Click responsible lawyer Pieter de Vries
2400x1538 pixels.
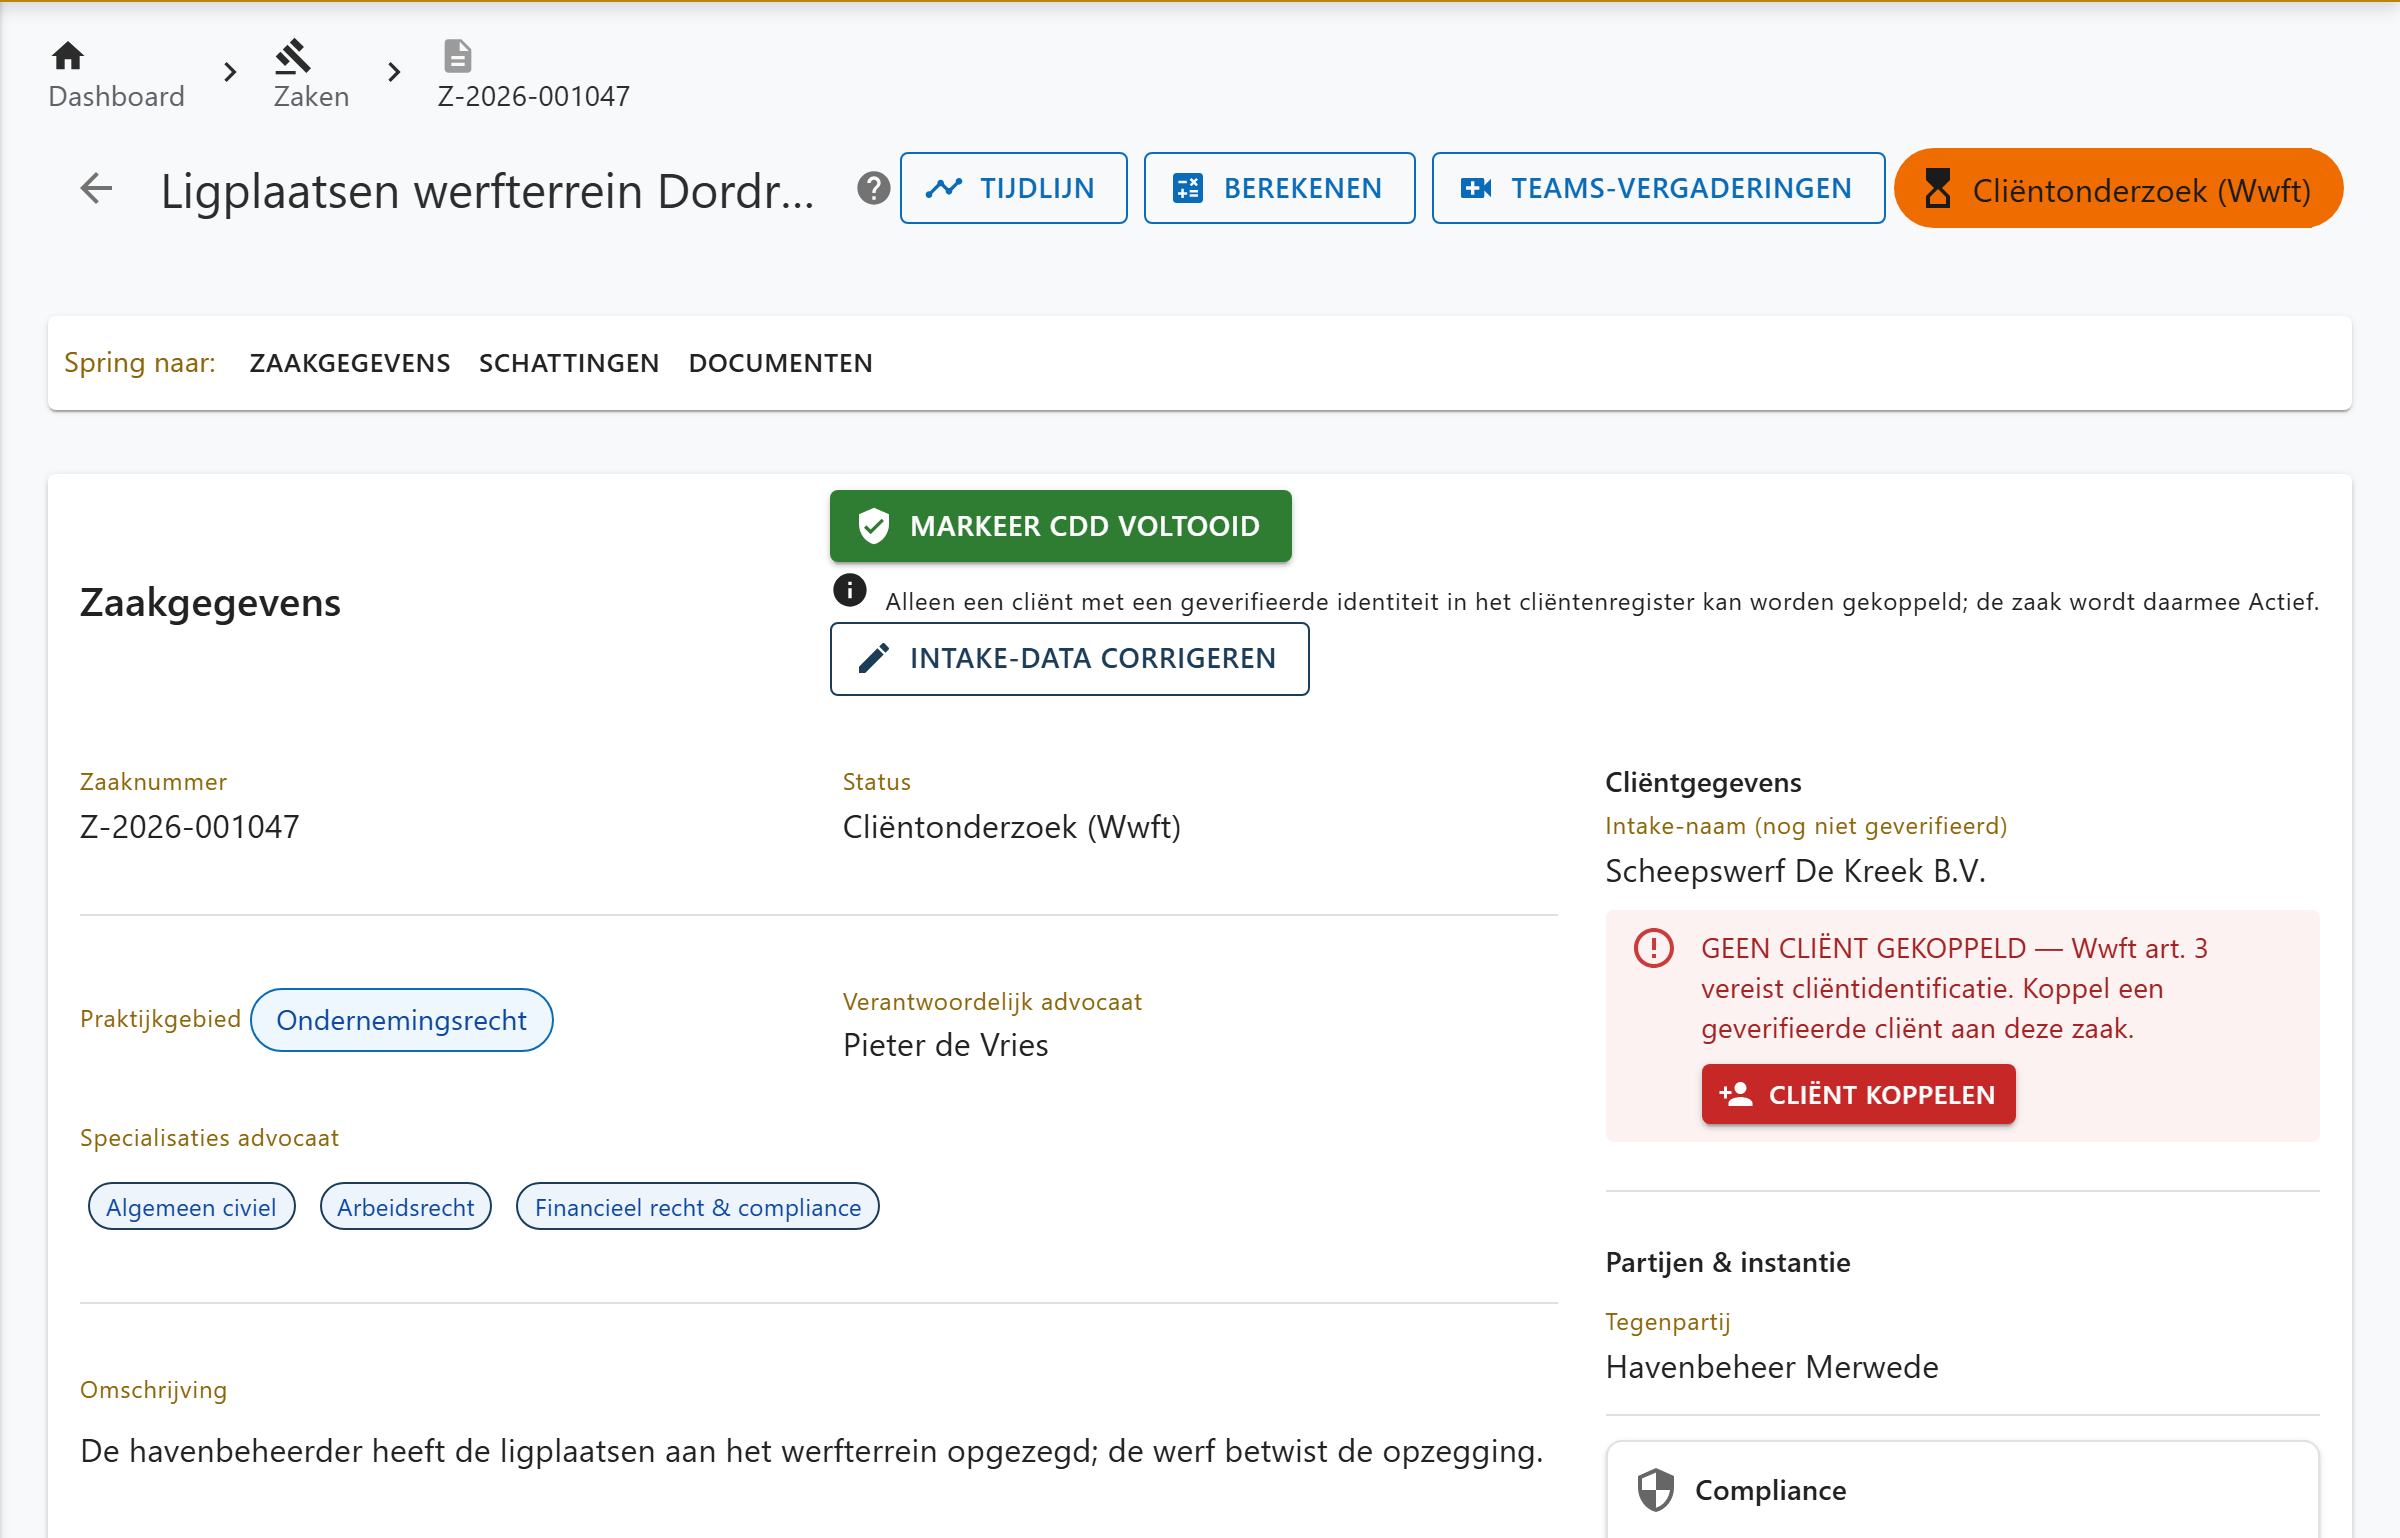(945, 1045)
